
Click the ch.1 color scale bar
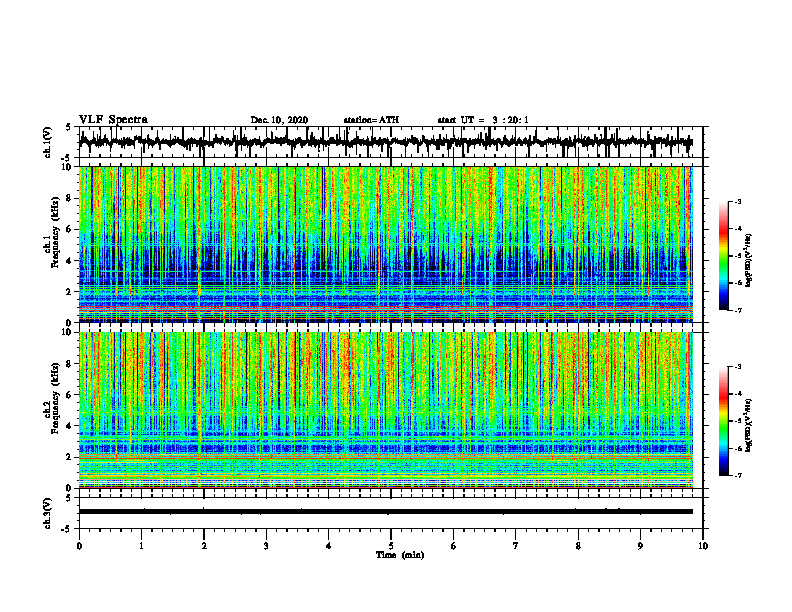click(724, 256)
